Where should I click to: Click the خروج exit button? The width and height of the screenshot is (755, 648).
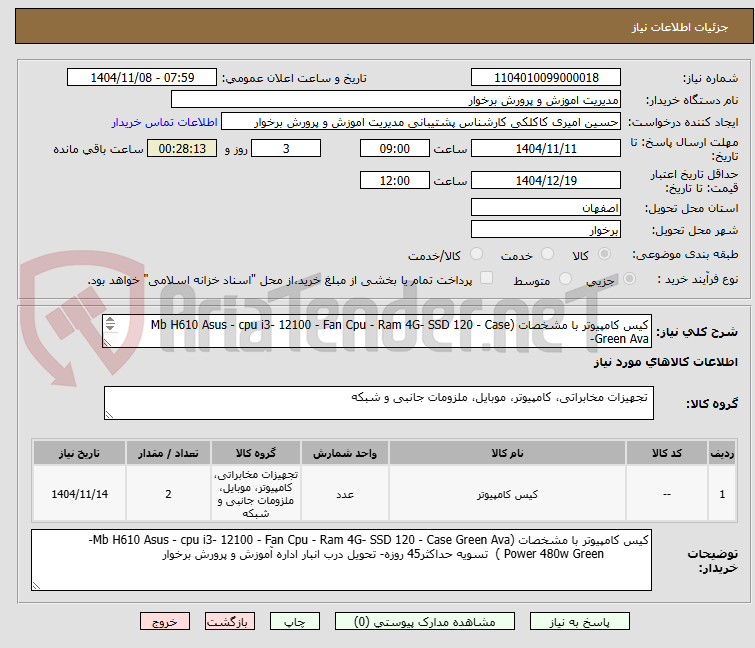pos(165,622)
